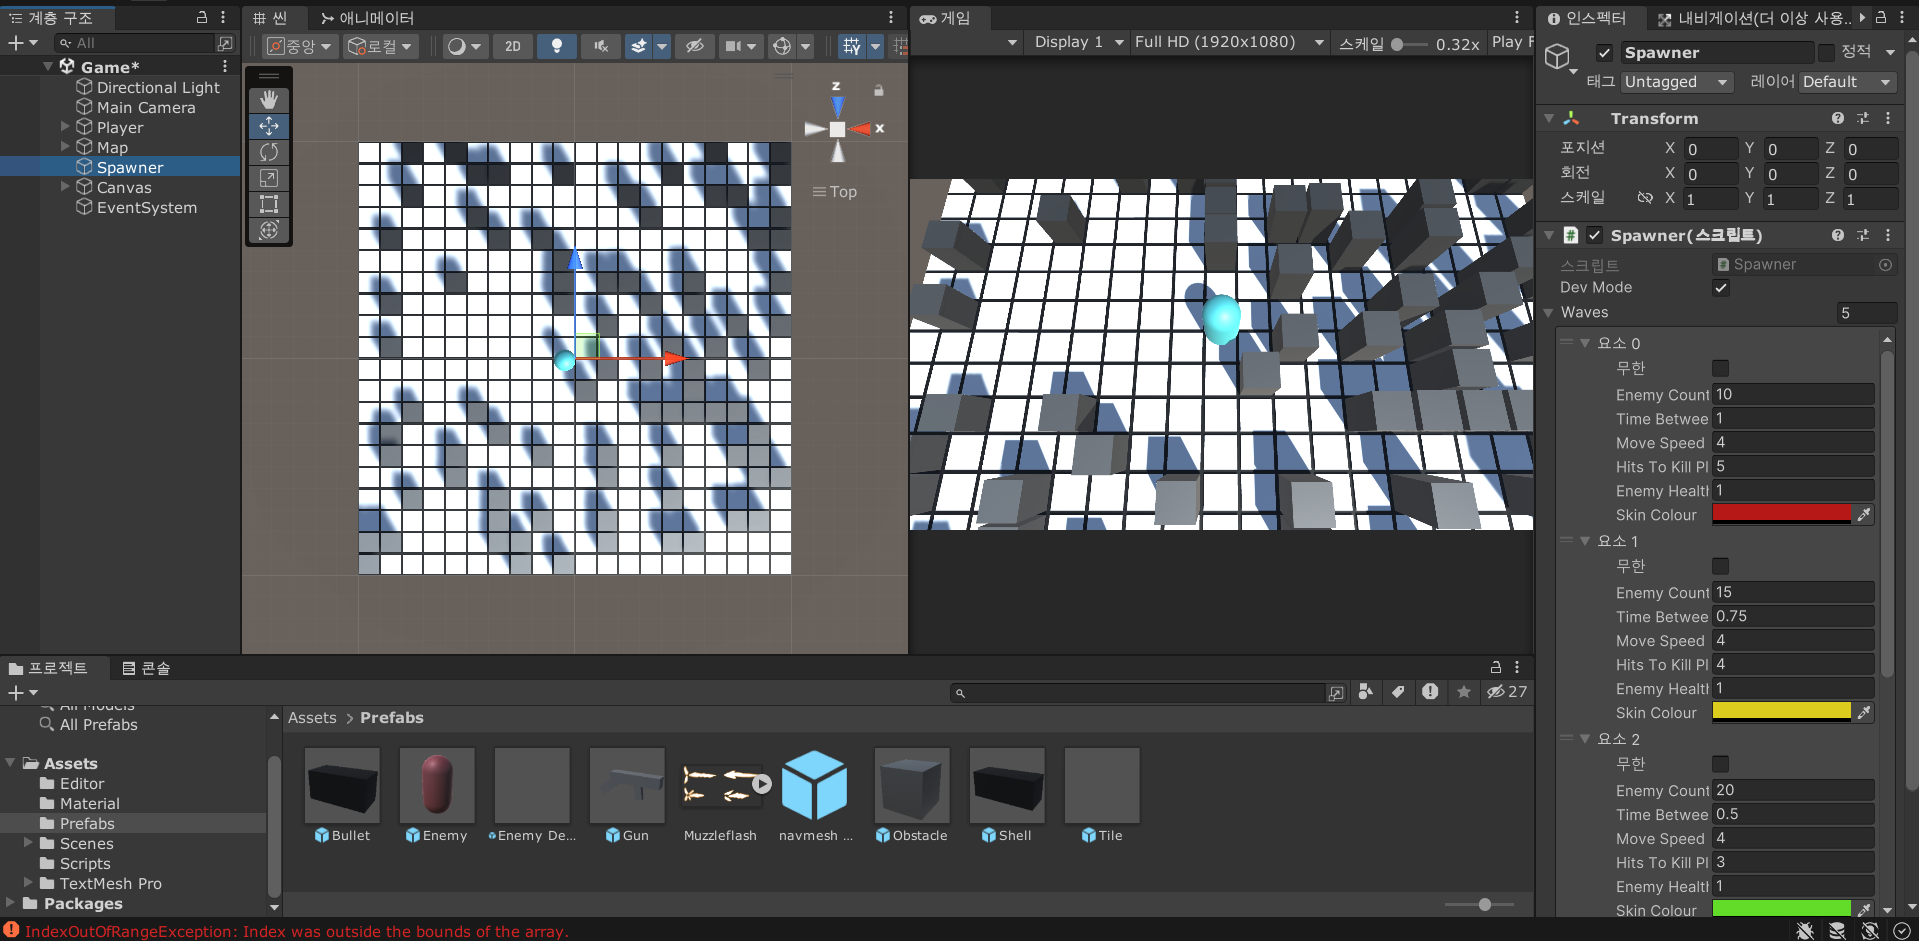The image size is (1919, 941).
Task: Toggle scale constrained-proportions link icon
Action: 1645,198
